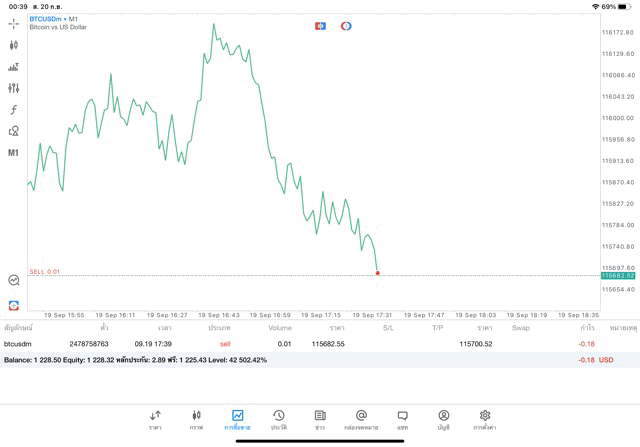Switch to the Quotes (ราคา) tab
Image resolution: width=640 pixels, height=447 pixels.
click(x=155, y=419)
